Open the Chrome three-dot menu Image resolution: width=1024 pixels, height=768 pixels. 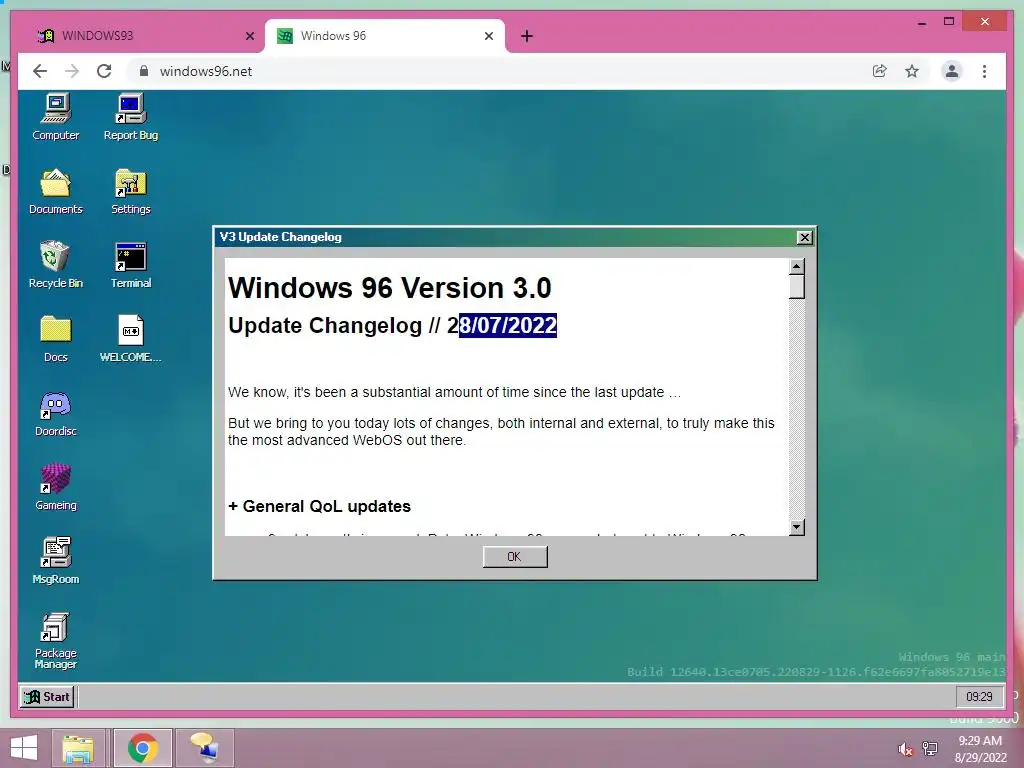[x=984, y=71]
